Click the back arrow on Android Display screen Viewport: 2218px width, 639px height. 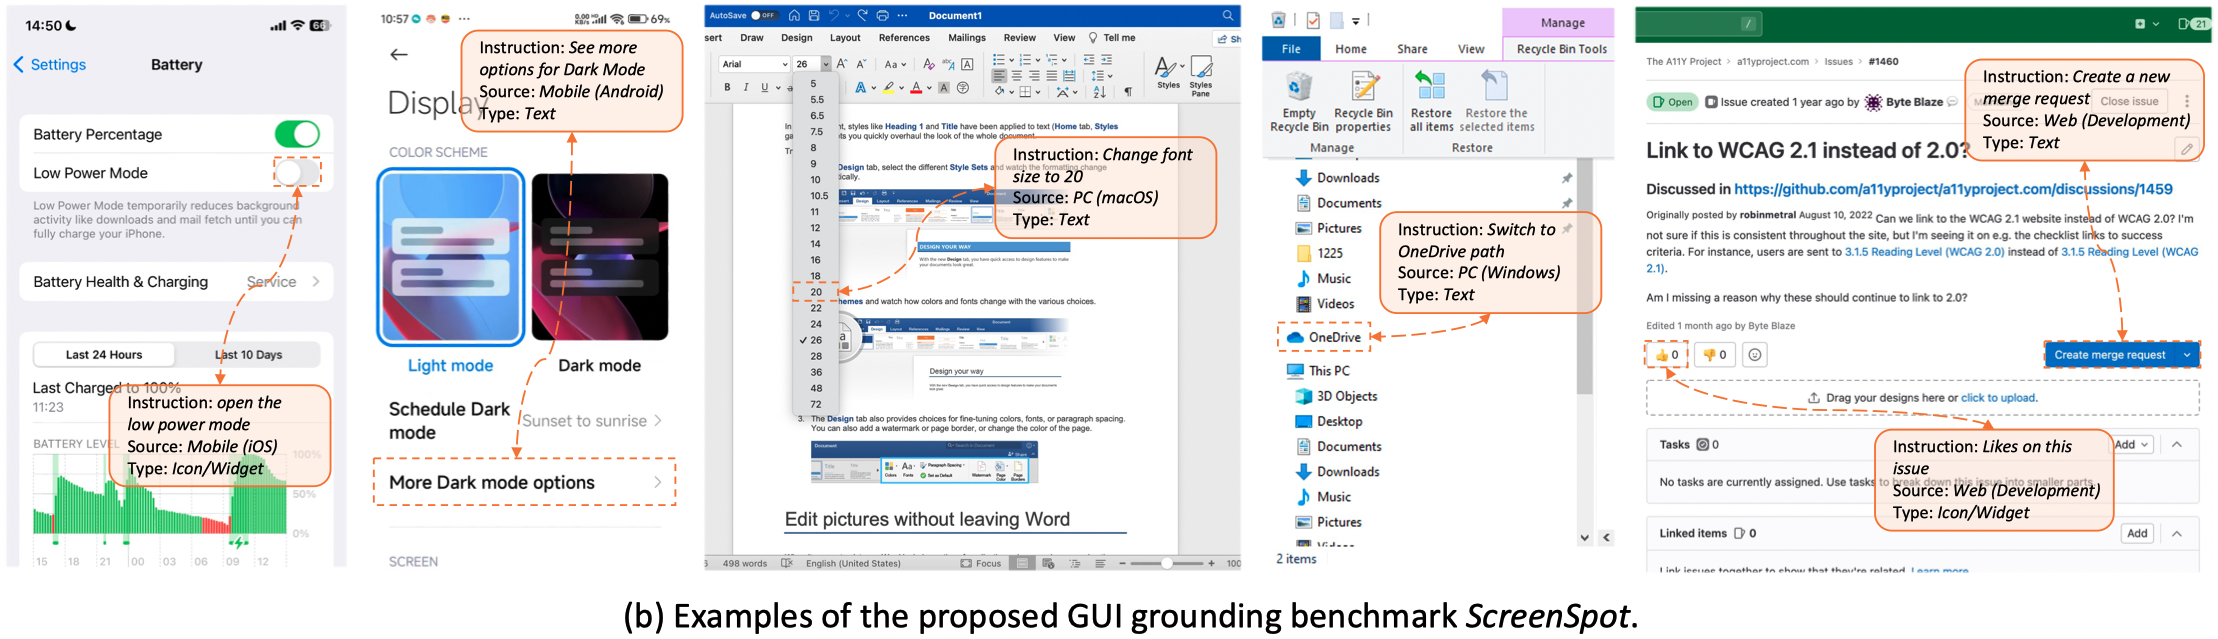399,55
